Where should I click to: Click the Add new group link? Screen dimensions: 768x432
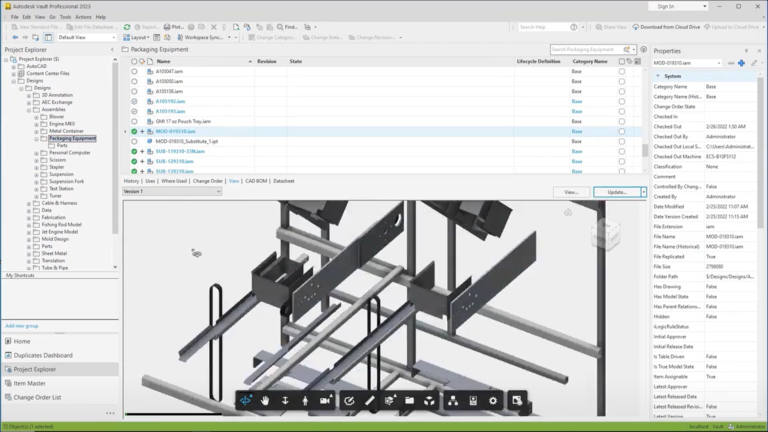coord(22,326)
